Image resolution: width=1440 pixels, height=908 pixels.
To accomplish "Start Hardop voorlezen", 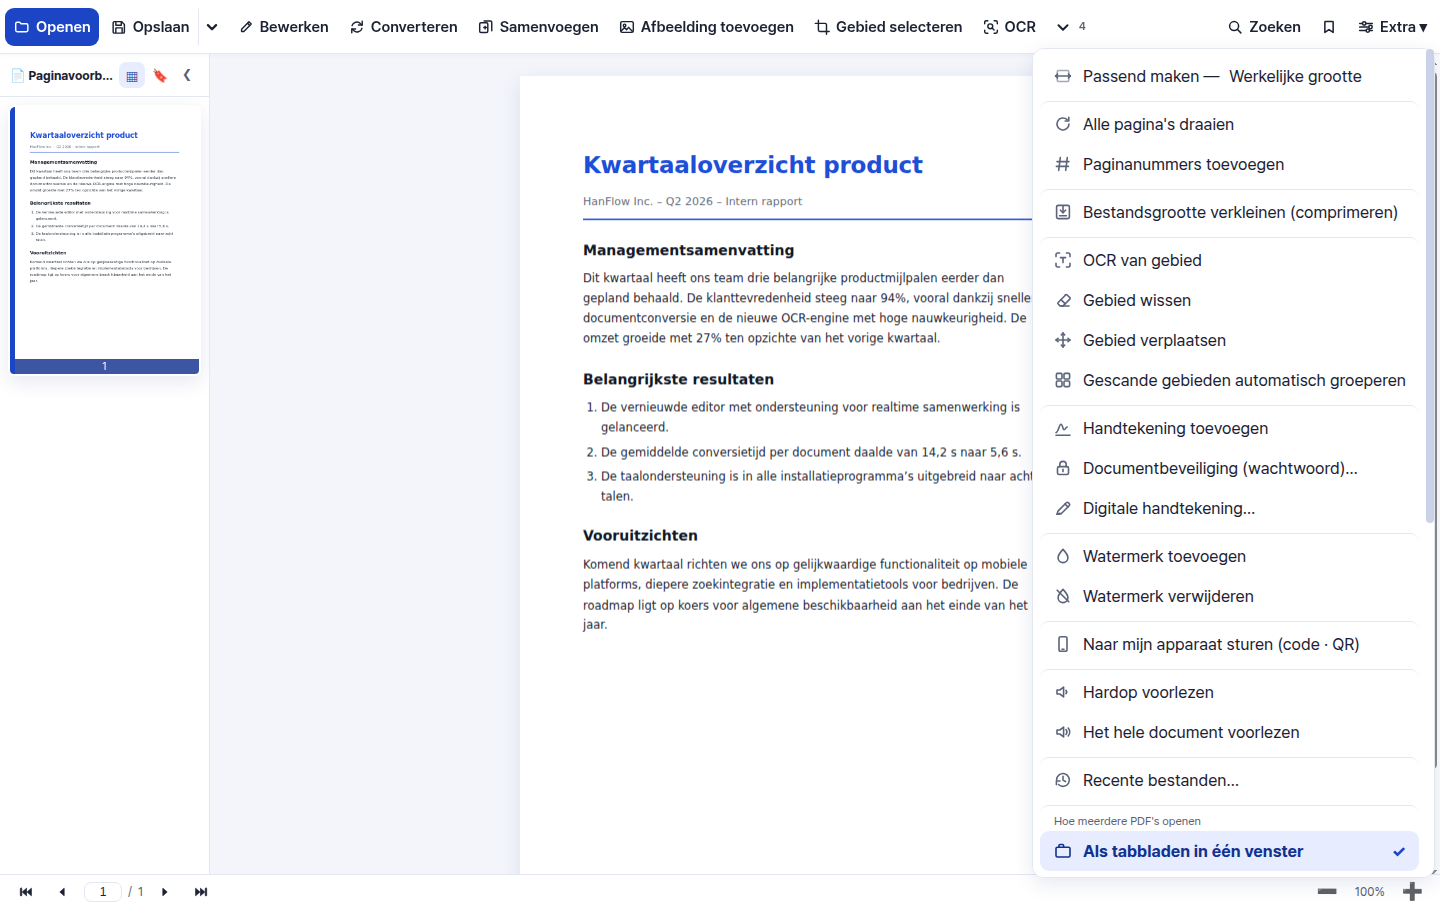I will (1229, 692).
